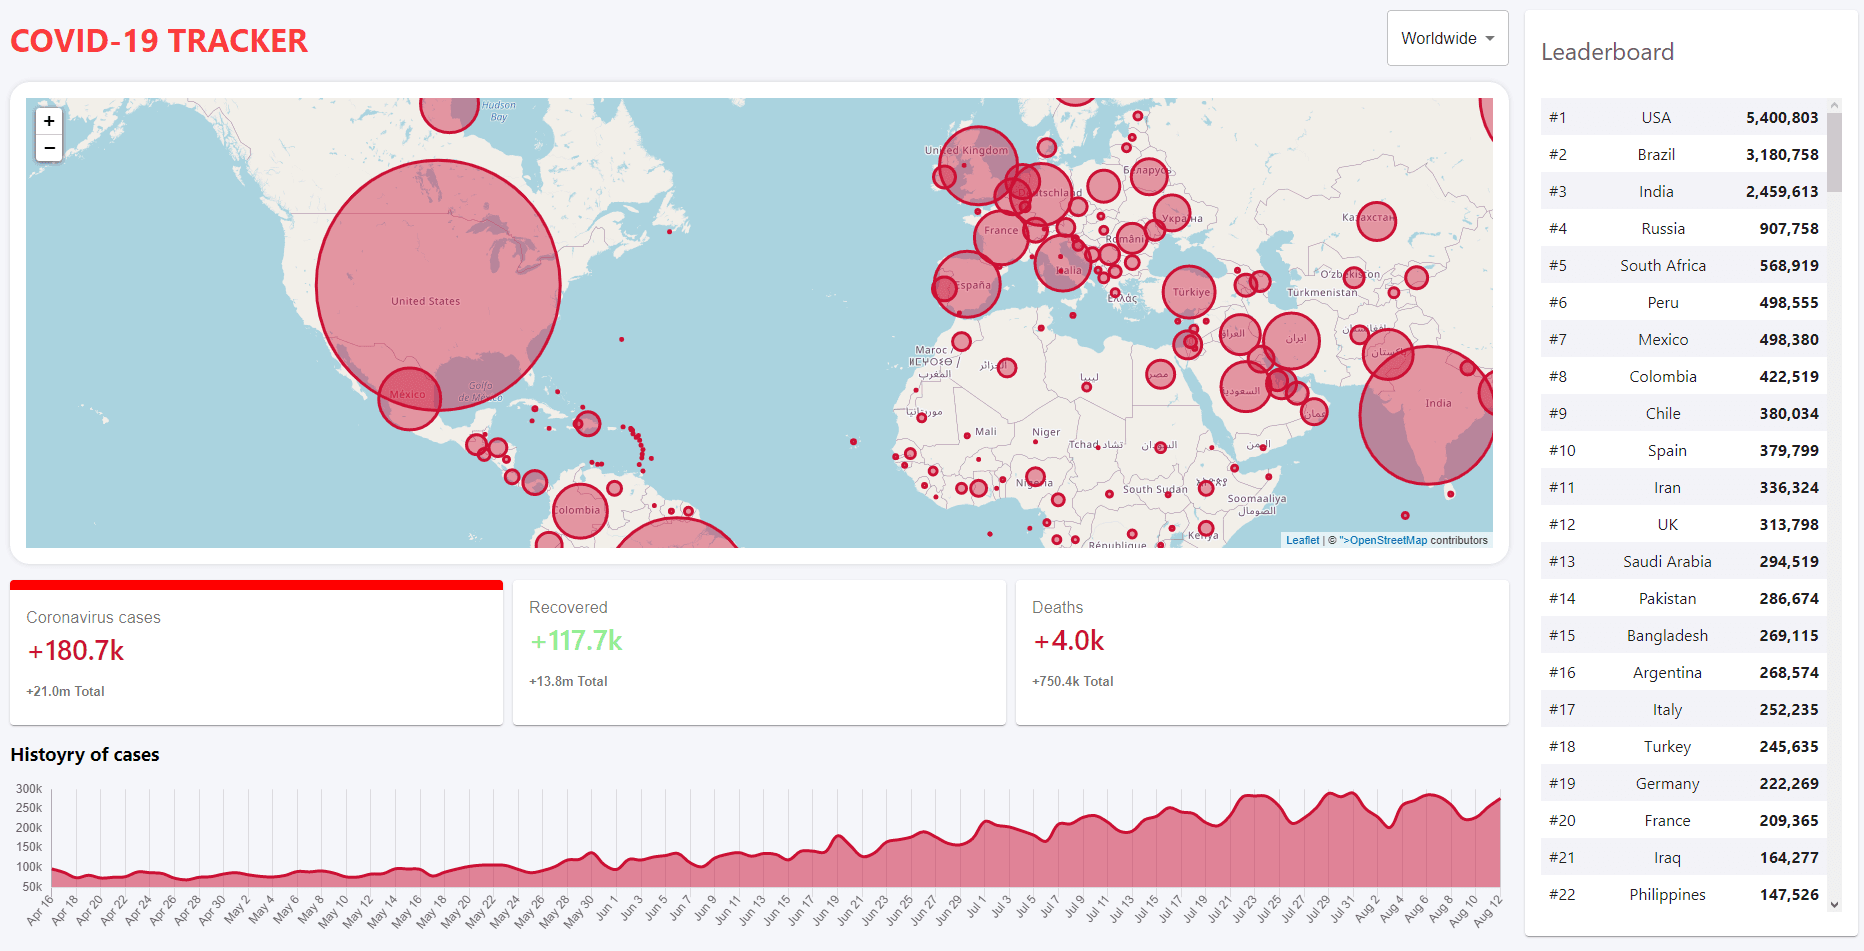The width and height of the screenshot is (1864, 951).
Task: Select Colombia row in leaderboard
Action: pos(1684,376)
